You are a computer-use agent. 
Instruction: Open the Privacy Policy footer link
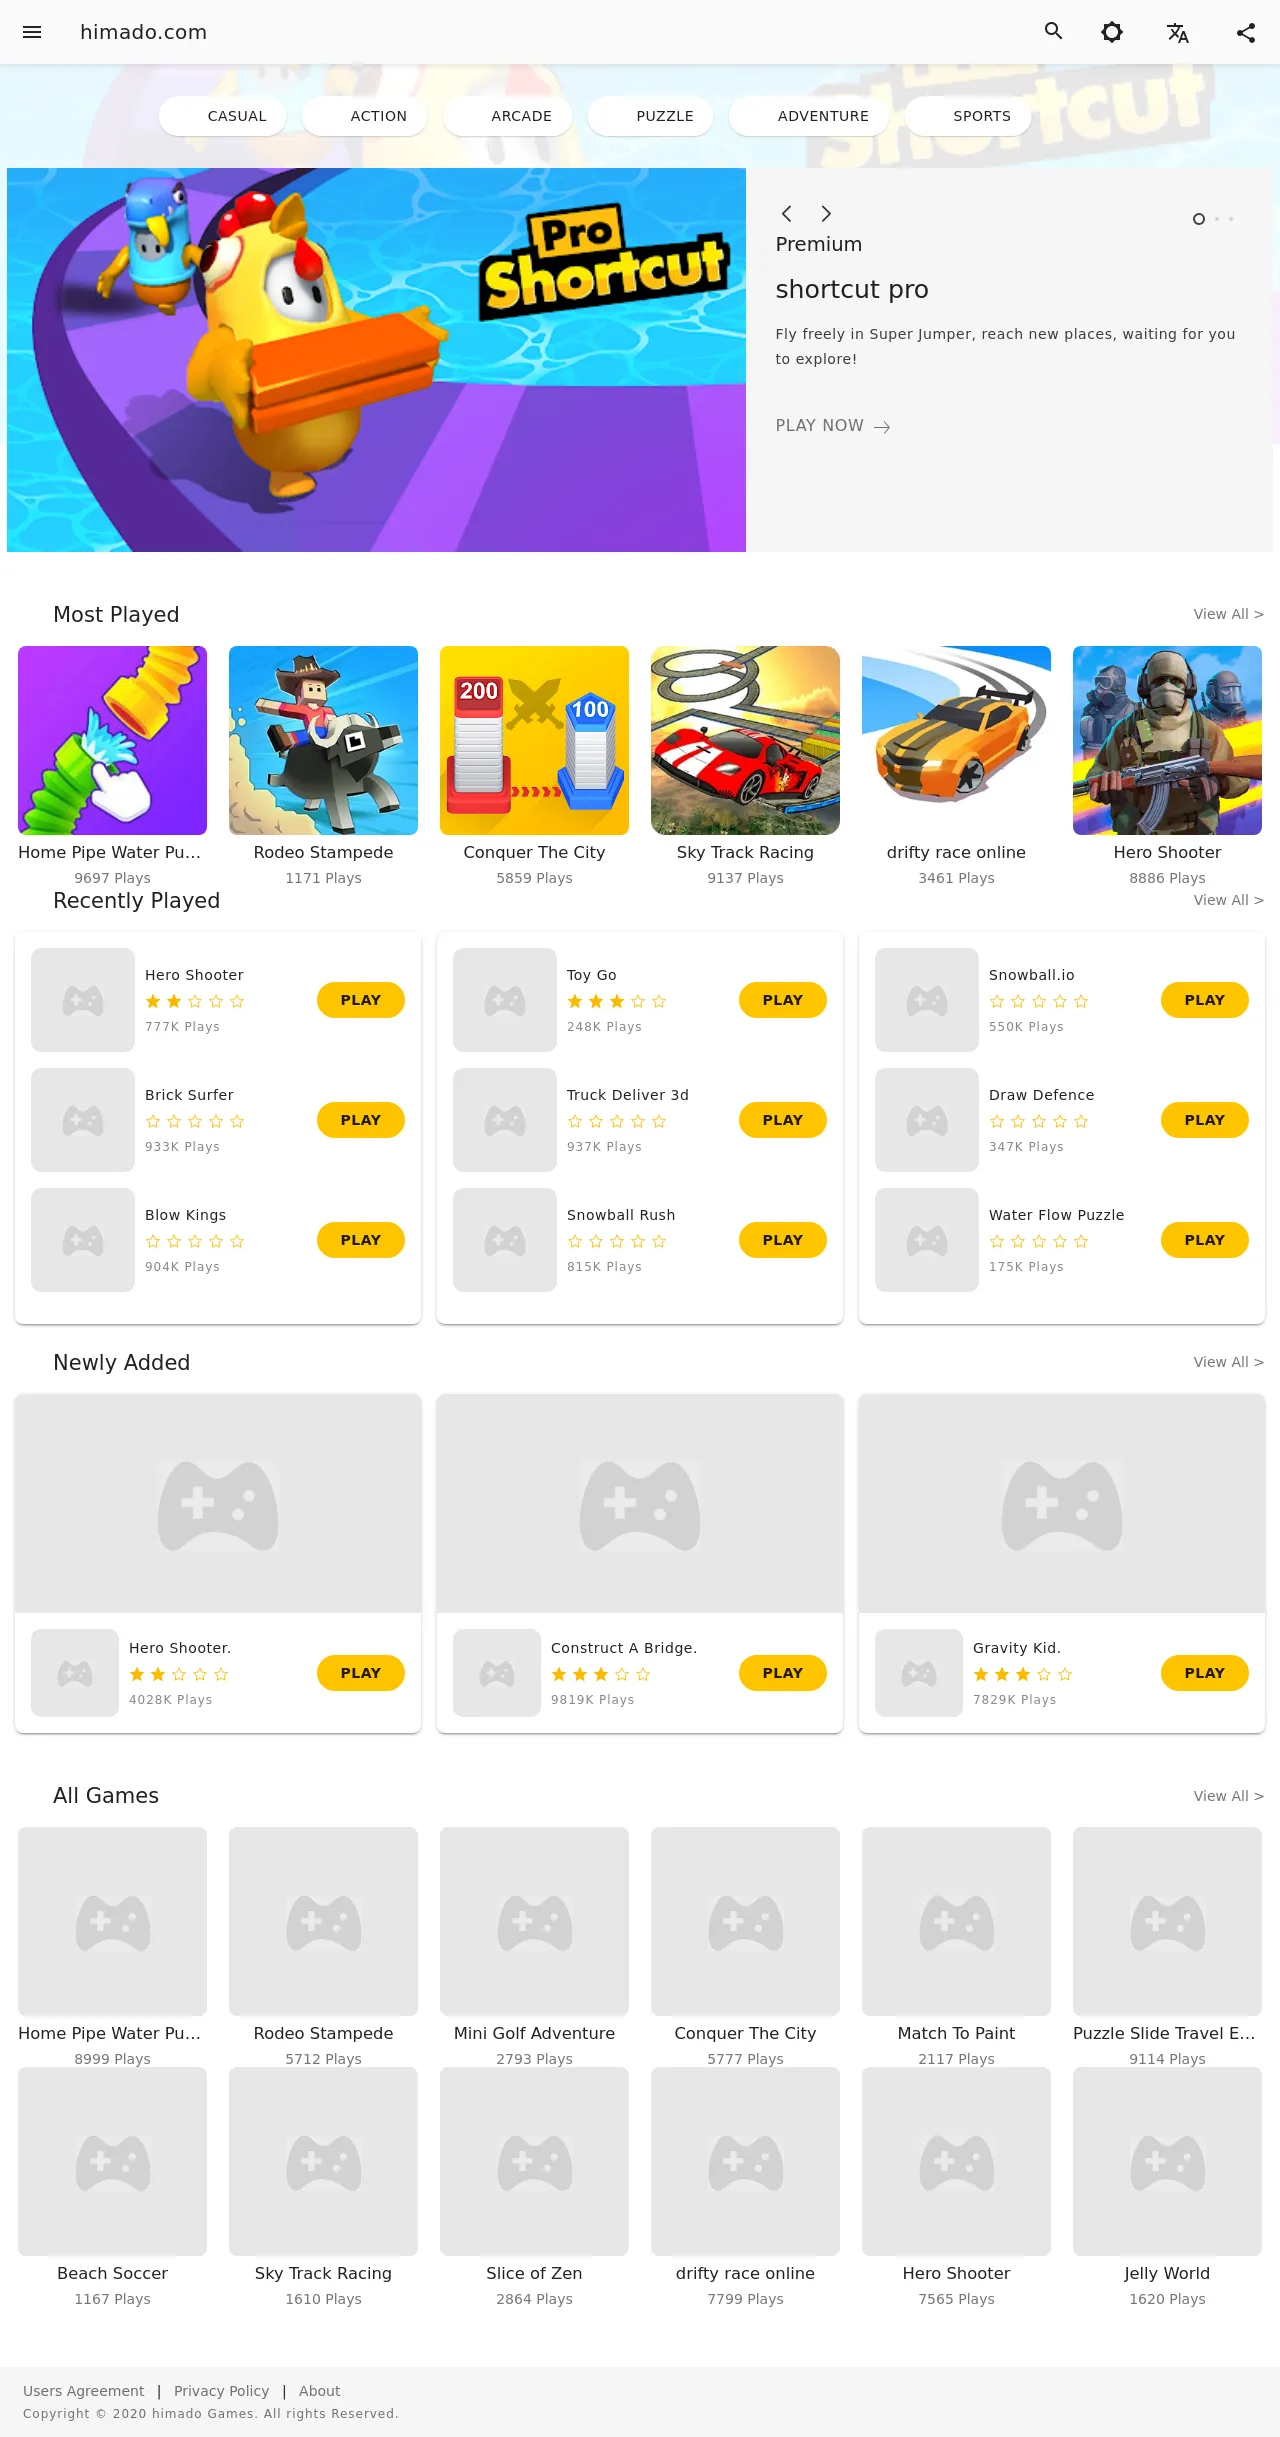click(221, 2391)
